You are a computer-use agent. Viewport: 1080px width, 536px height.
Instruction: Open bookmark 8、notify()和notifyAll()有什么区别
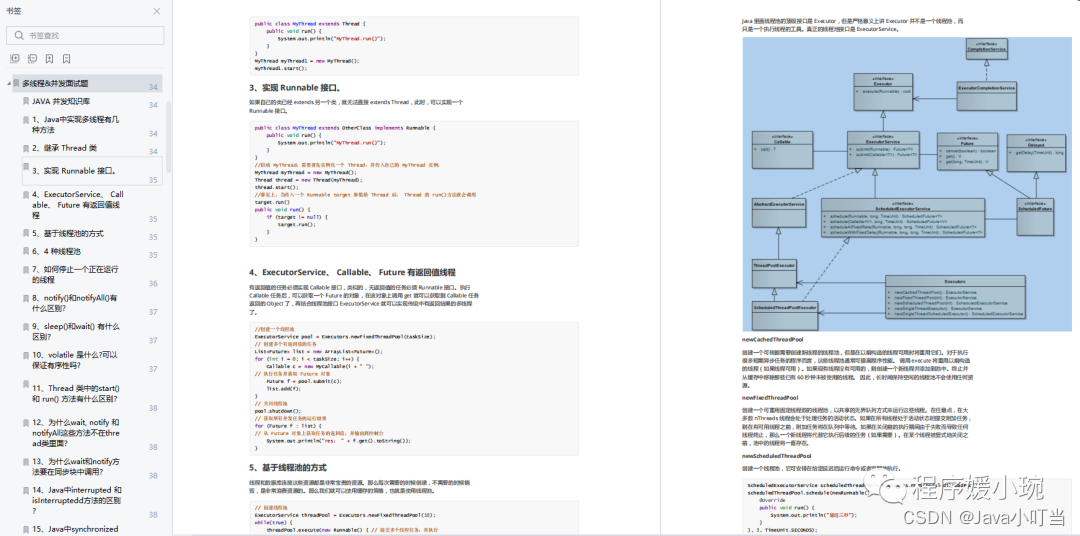74,304
